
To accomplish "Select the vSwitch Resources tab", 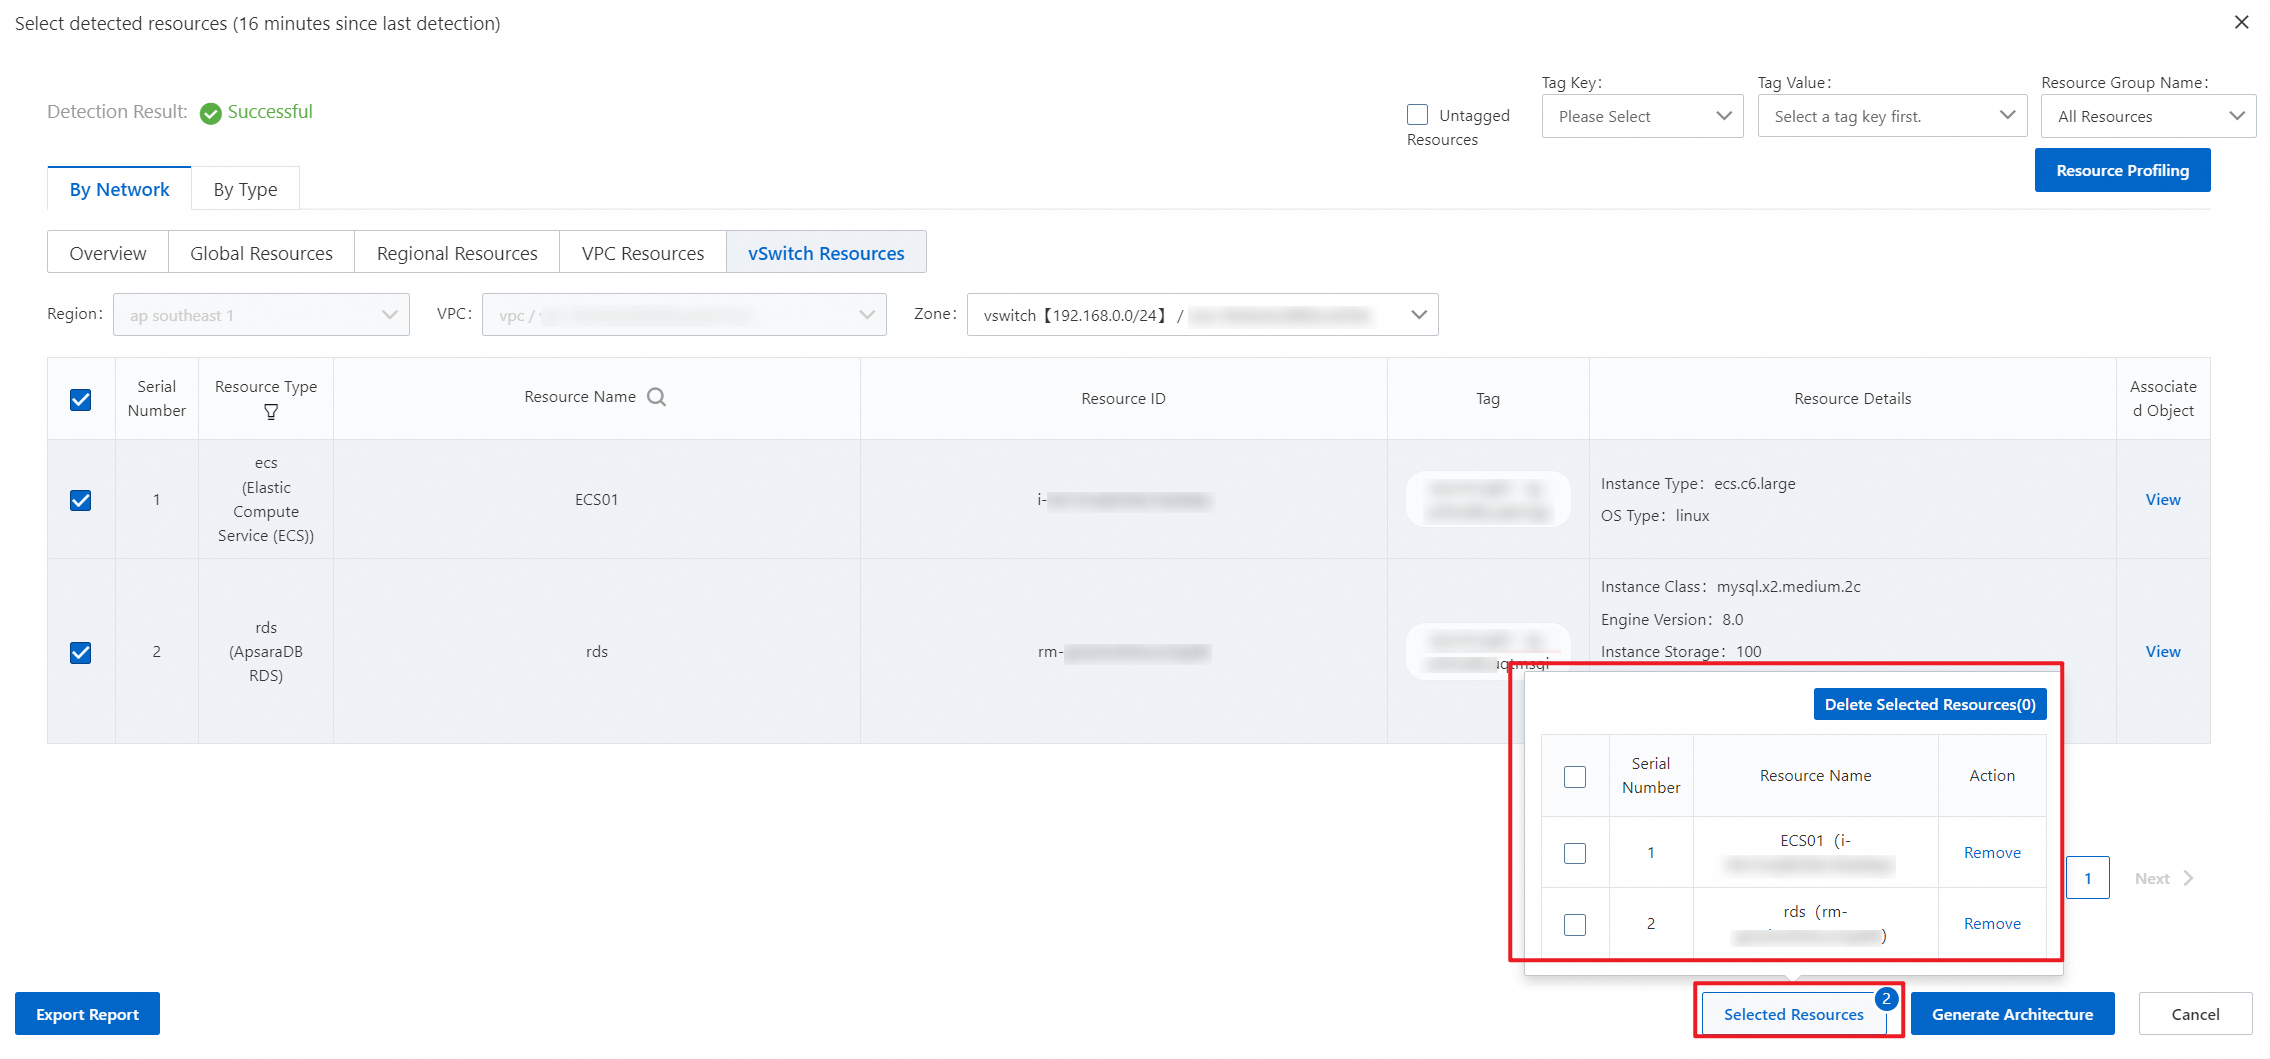I will coord(826,253).
